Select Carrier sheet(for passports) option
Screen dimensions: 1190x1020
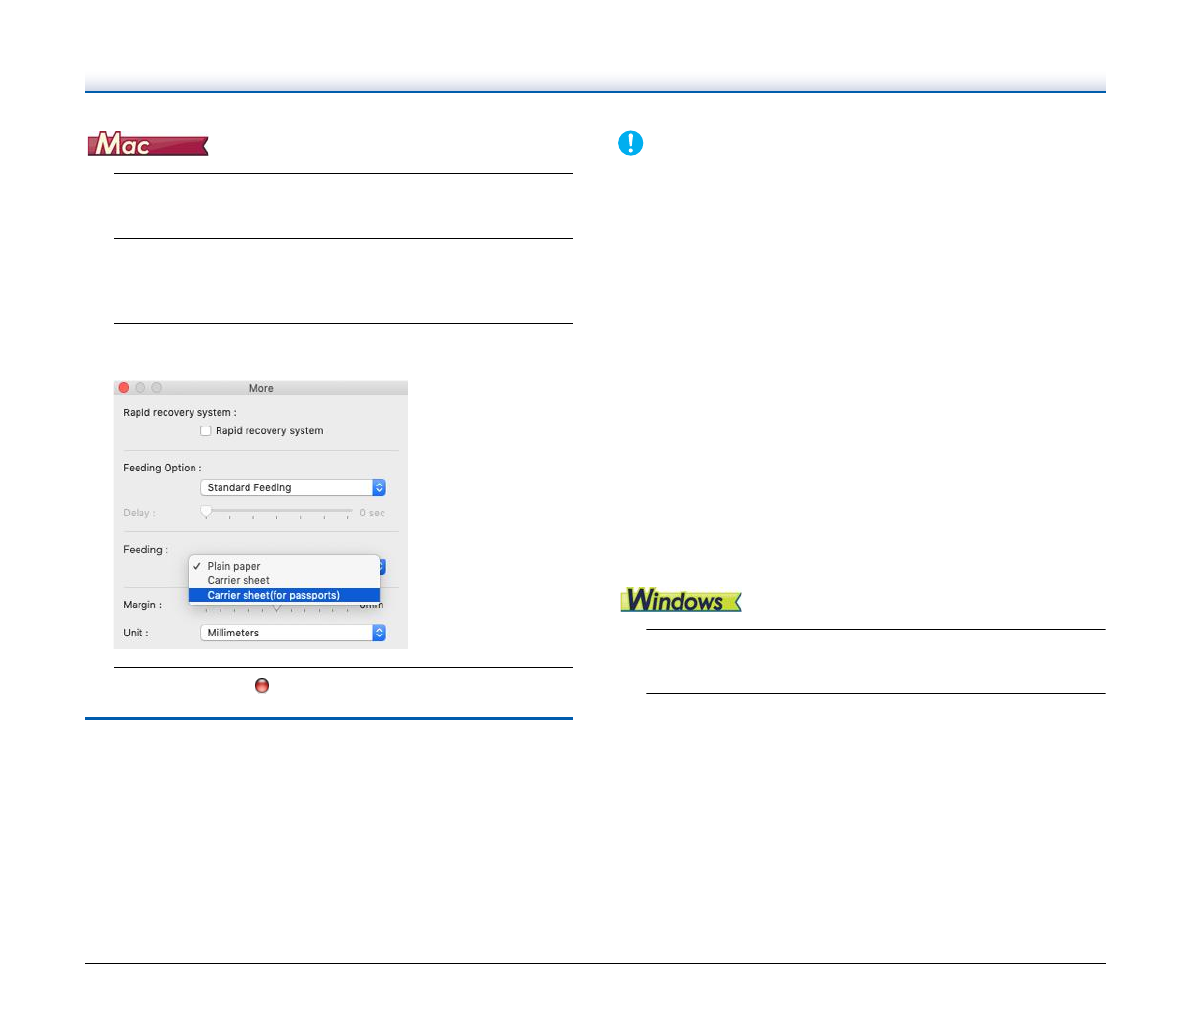point(273,595)
